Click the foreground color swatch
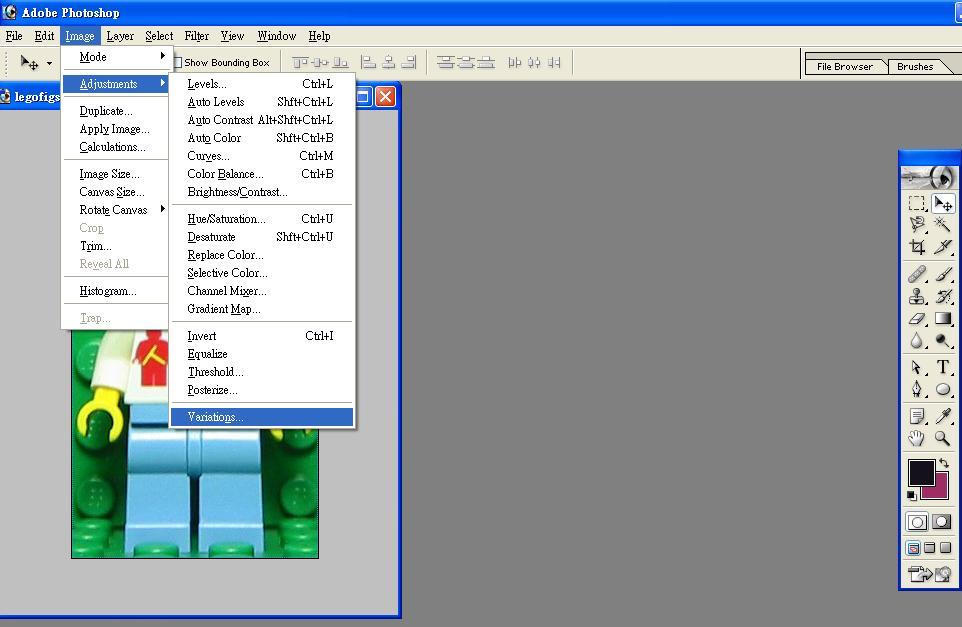This screenshot has width=962, height=627. click(x=922, y=473)
